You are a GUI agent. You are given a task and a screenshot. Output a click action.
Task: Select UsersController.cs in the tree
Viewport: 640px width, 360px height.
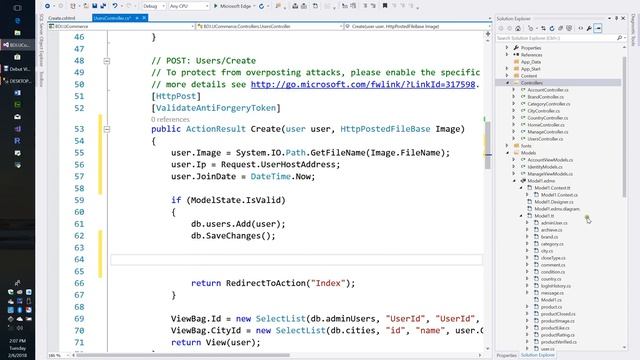tap(545, 139)
